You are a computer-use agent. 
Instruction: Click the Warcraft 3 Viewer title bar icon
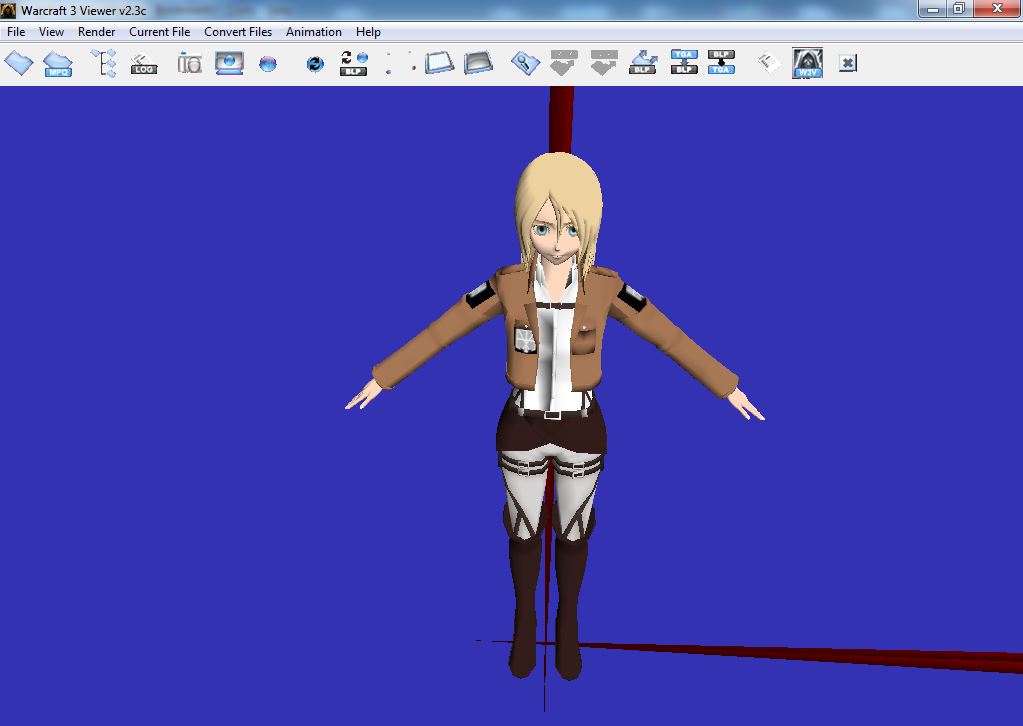(x=8, y=10)
